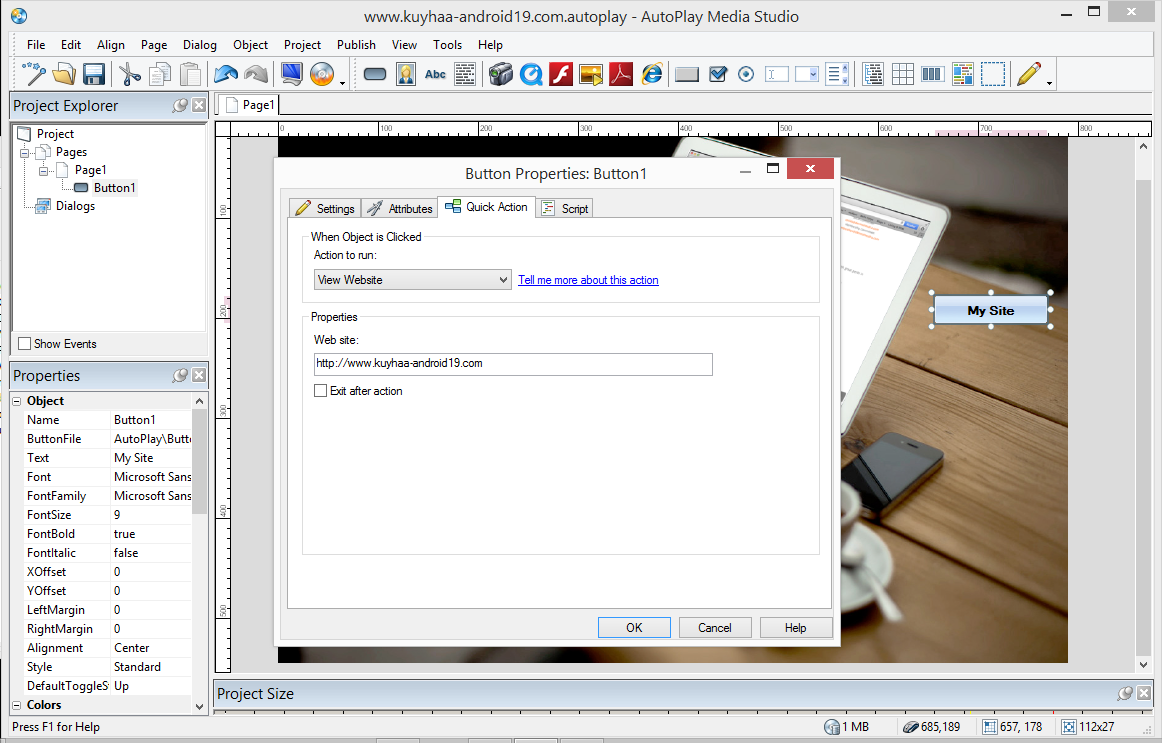This screenshot has width=1162, height=743.
Task: Open the Publish menu
Action: coord(356,45)
